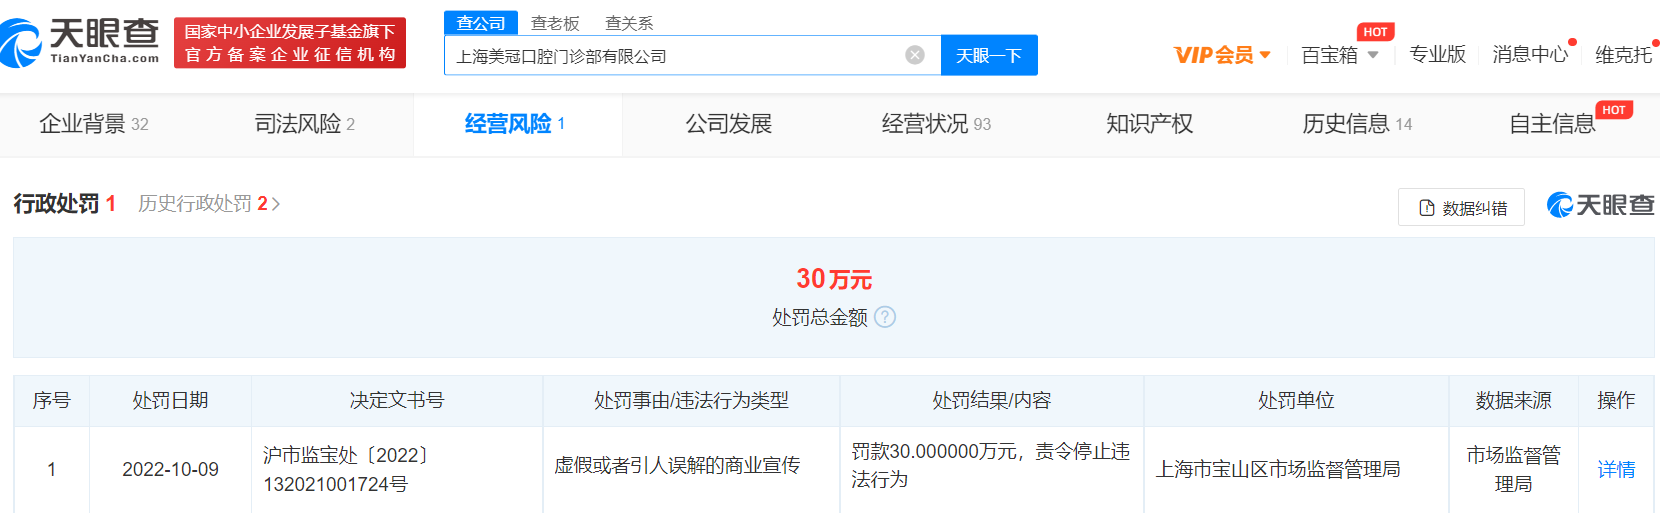Clear the search box with the X icon
Viewport: 1660px width, 513px height.
(x=914, y=55)
